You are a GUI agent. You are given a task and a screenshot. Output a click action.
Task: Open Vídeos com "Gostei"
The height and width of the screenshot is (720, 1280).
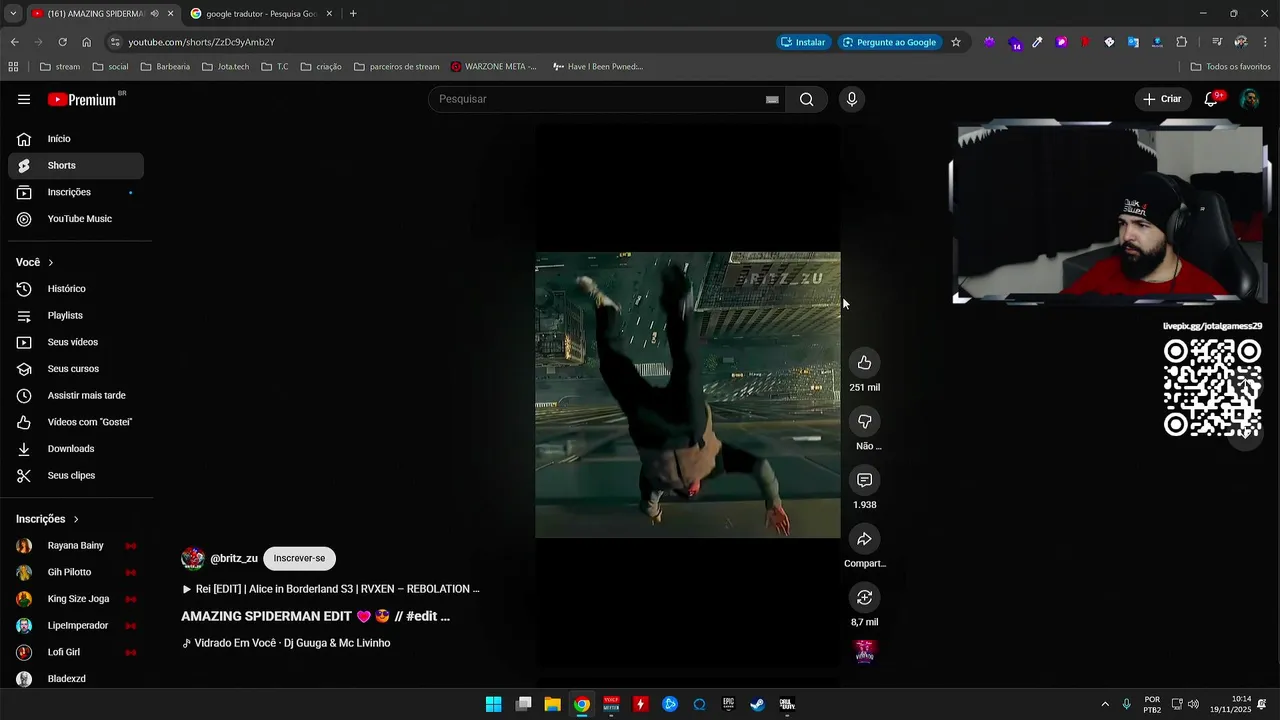(x=76, y=422)
